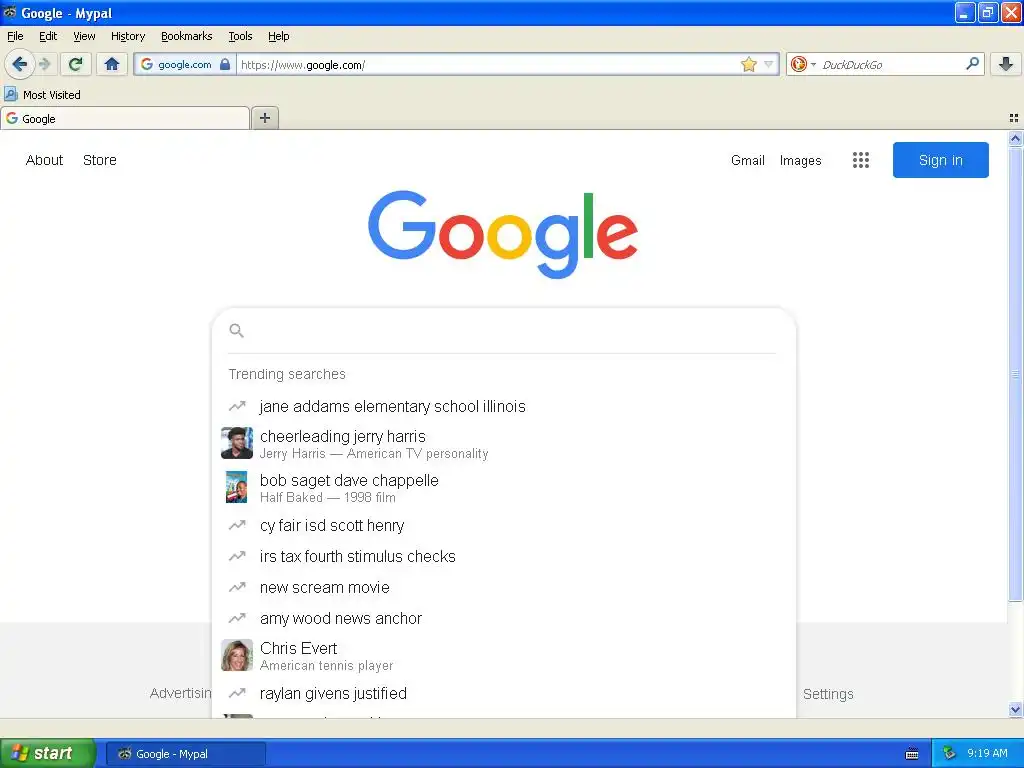The width and height of the screenshot is (1024, 768).
Task: Click the padlock site security icon
Action: click(225, 64)
